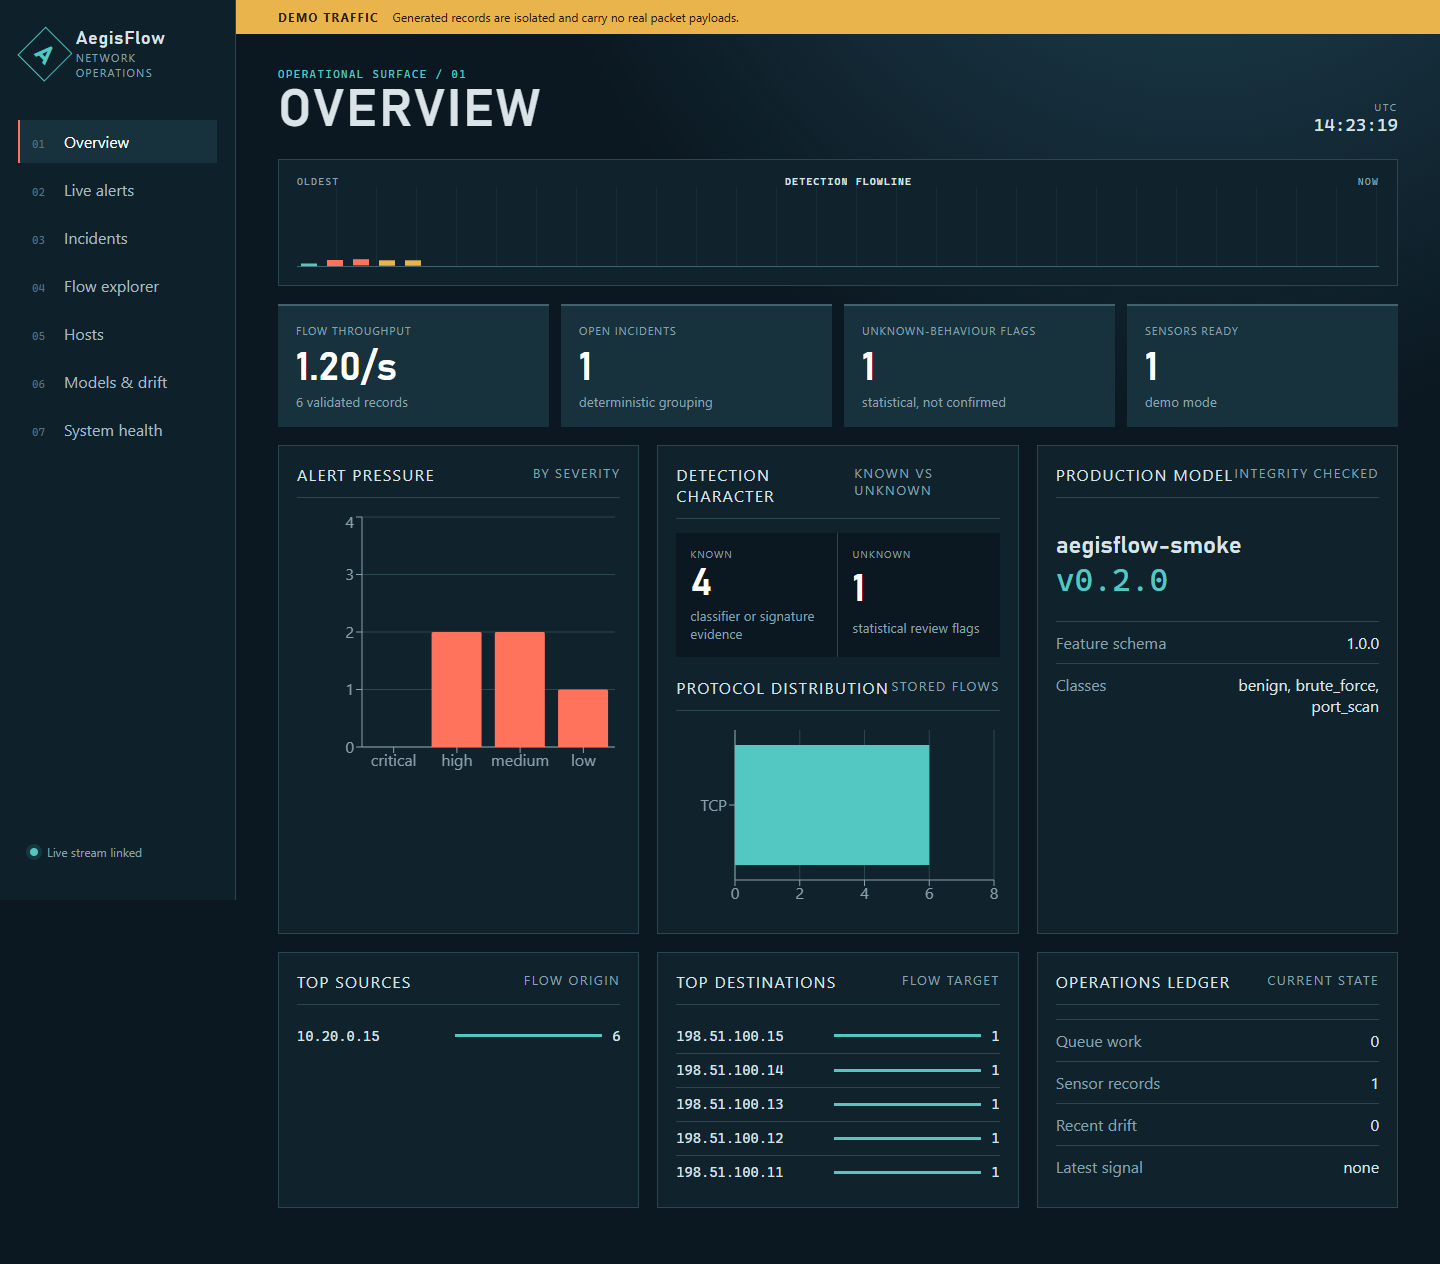This screenshot has width=1440, height=1264.
Task: Click the Sensors Ready card
Action: (x=1262, y=366)
